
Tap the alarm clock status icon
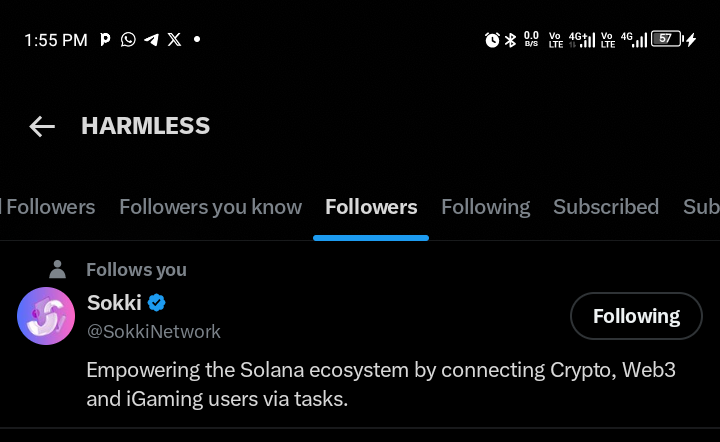tap(492, 40)
